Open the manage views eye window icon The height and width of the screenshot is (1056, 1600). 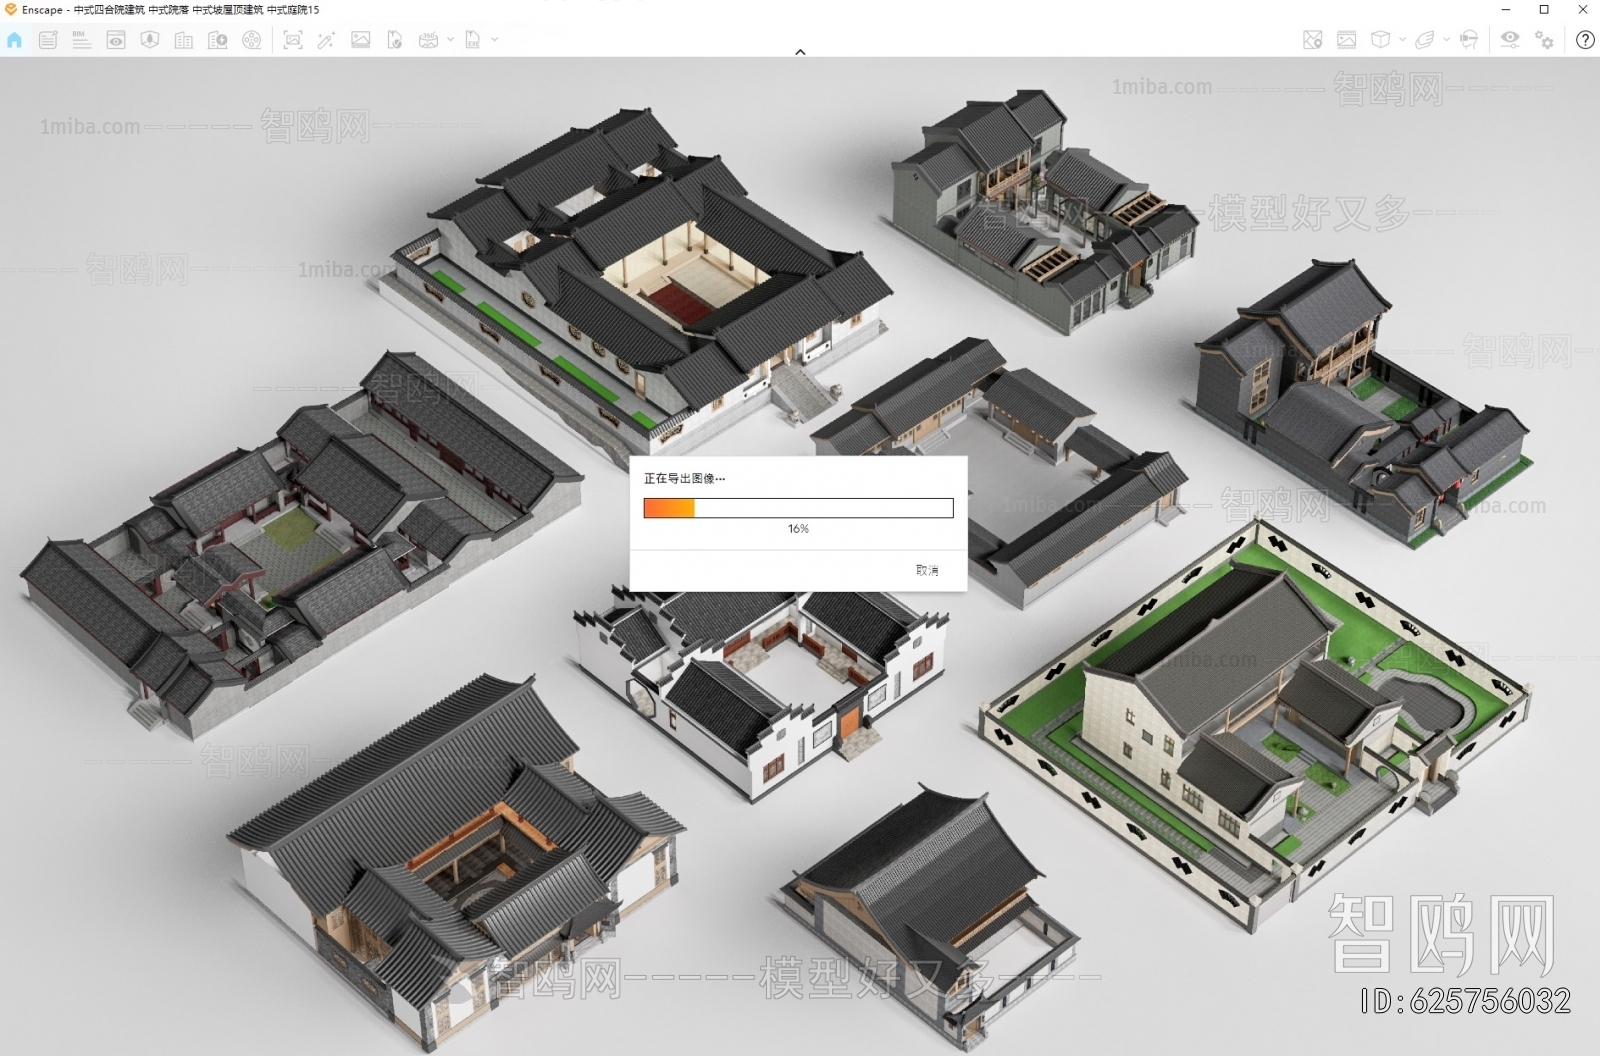(x=116, y=40)
